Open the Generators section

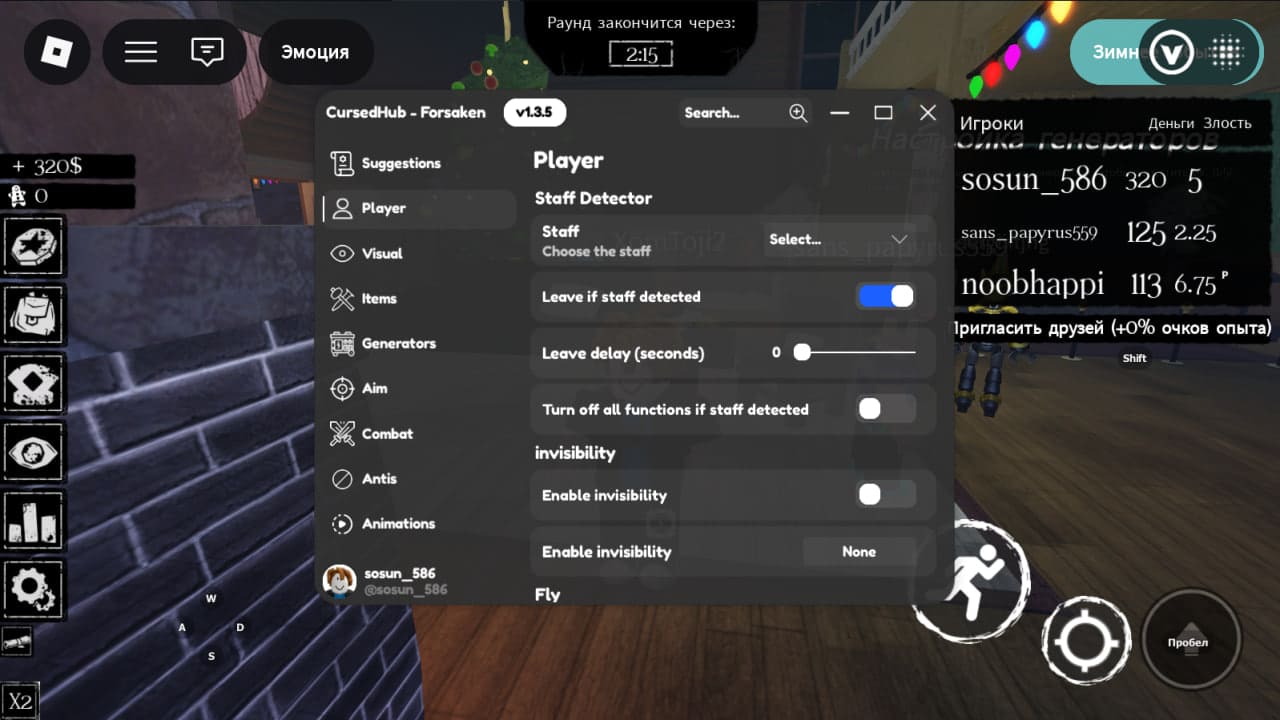click(417, 343)
